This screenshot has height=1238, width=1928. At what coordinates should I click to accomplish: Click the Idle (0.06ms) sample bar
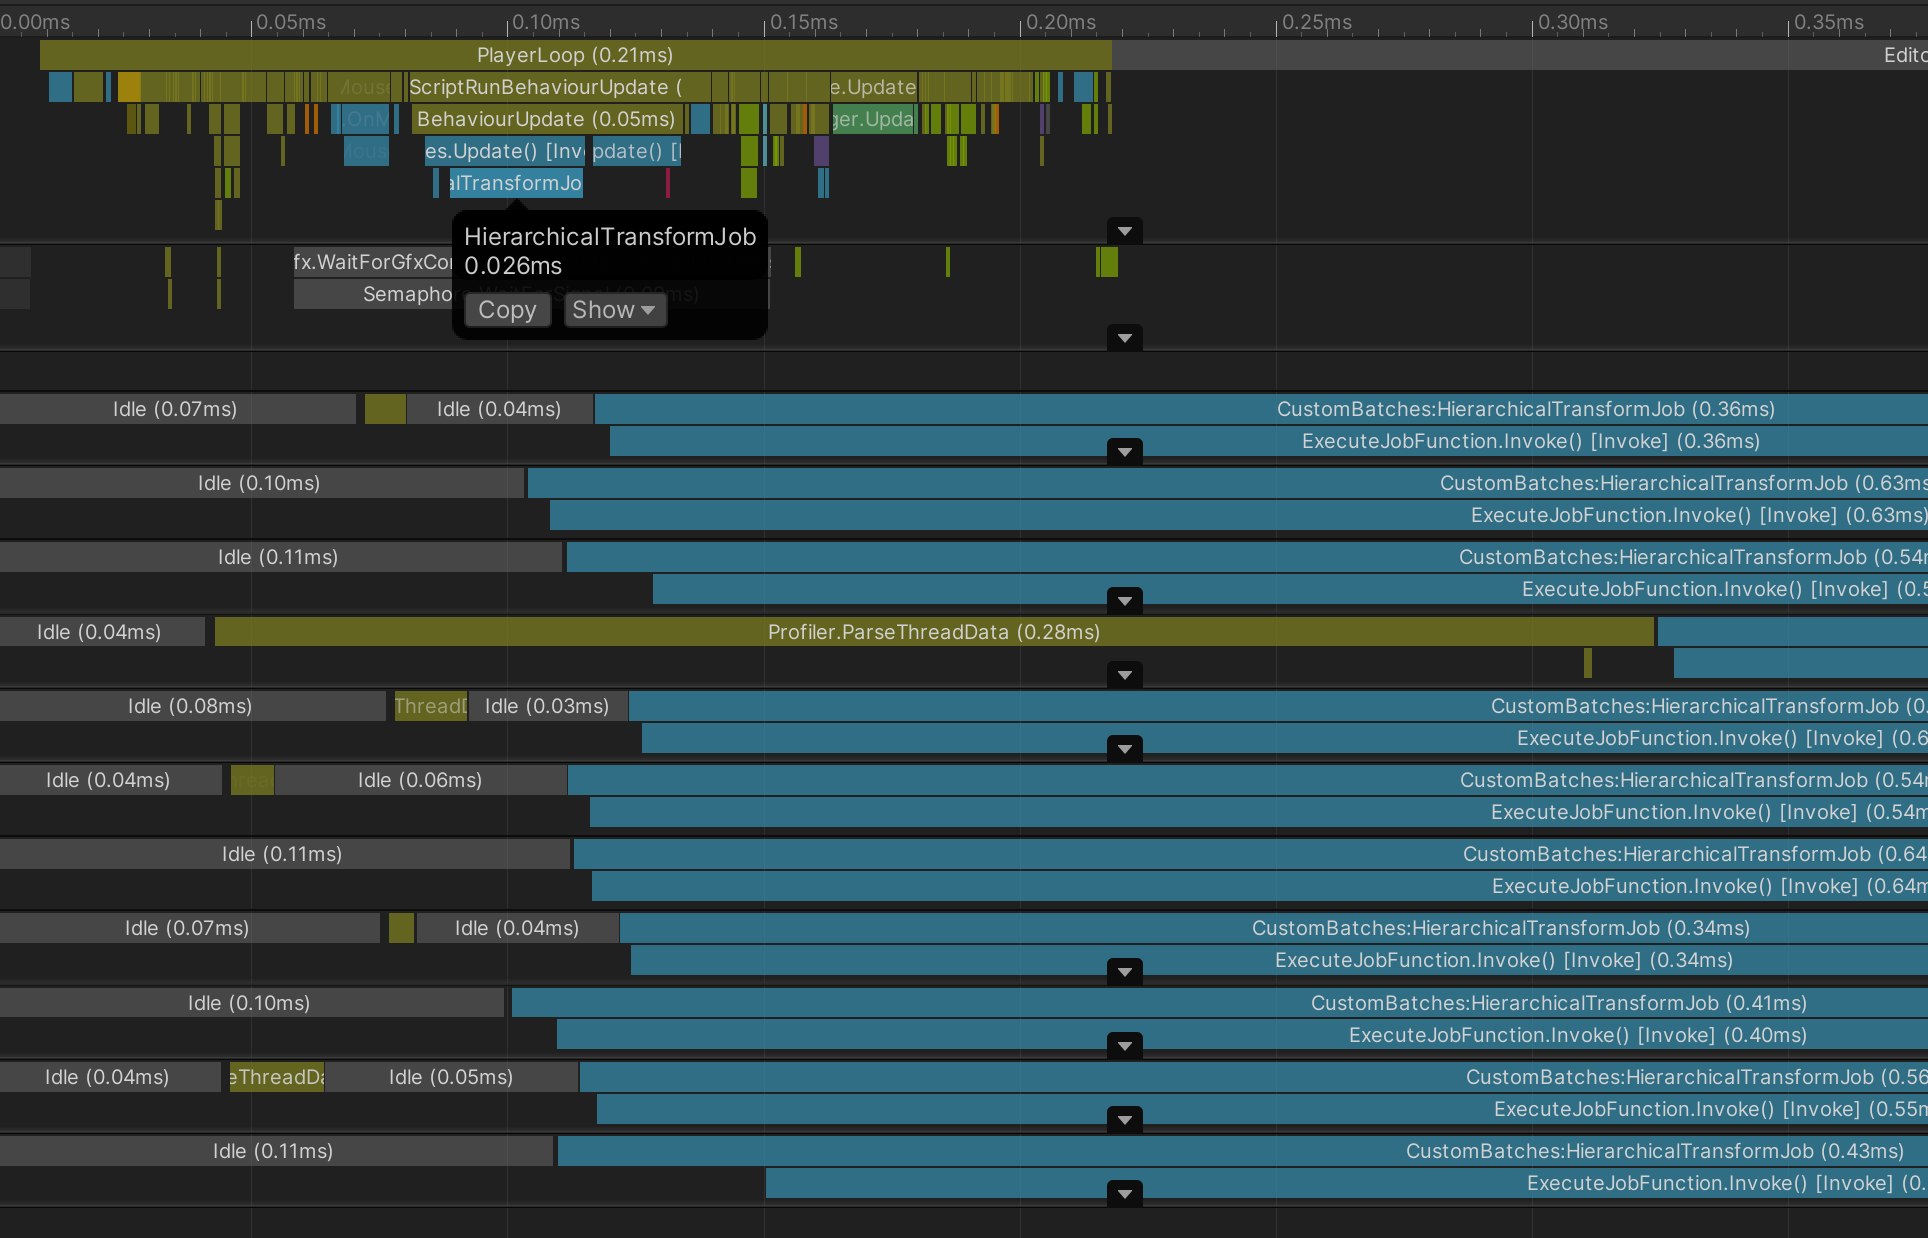(x=420, y=780)
